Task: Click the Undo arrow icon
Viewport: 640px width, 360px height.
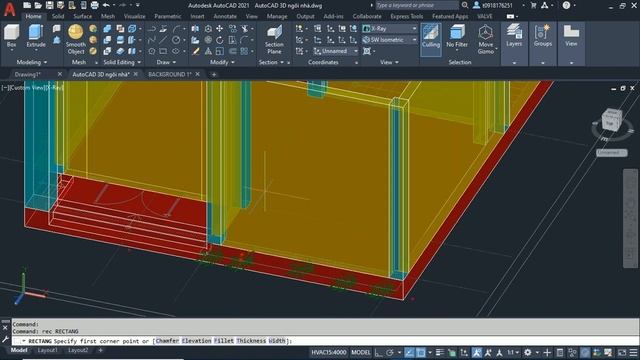Action: 106,5
